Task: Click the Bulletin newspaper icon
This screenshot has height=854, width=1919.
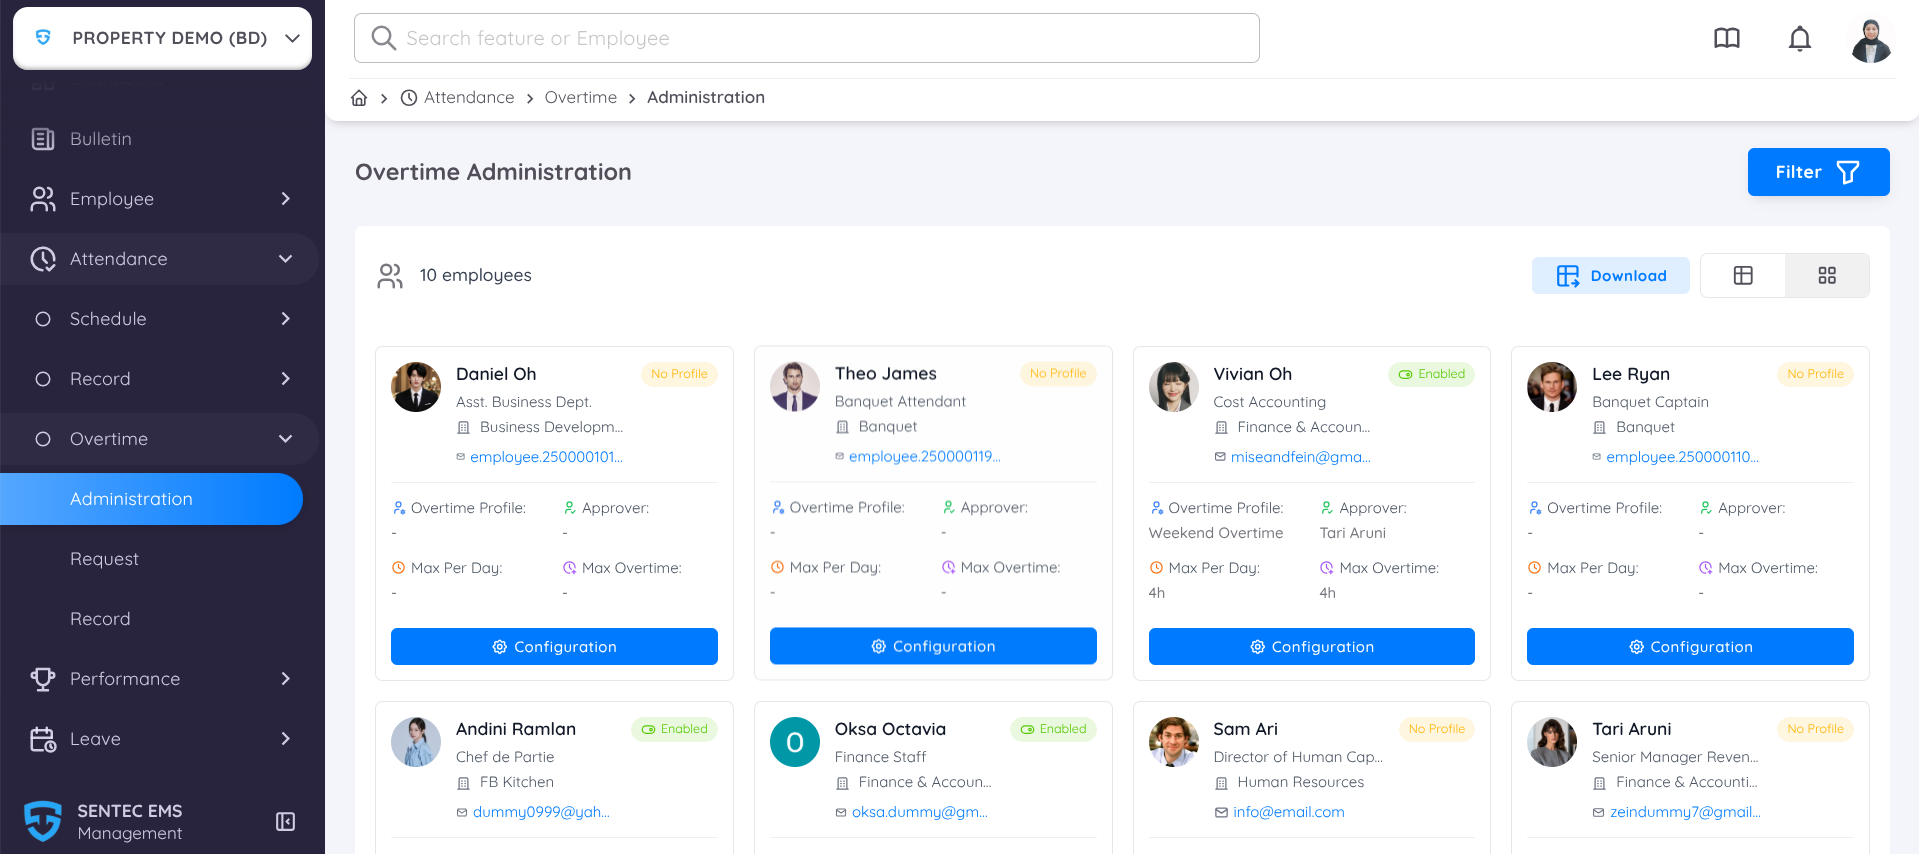Action: pos(43,139)
